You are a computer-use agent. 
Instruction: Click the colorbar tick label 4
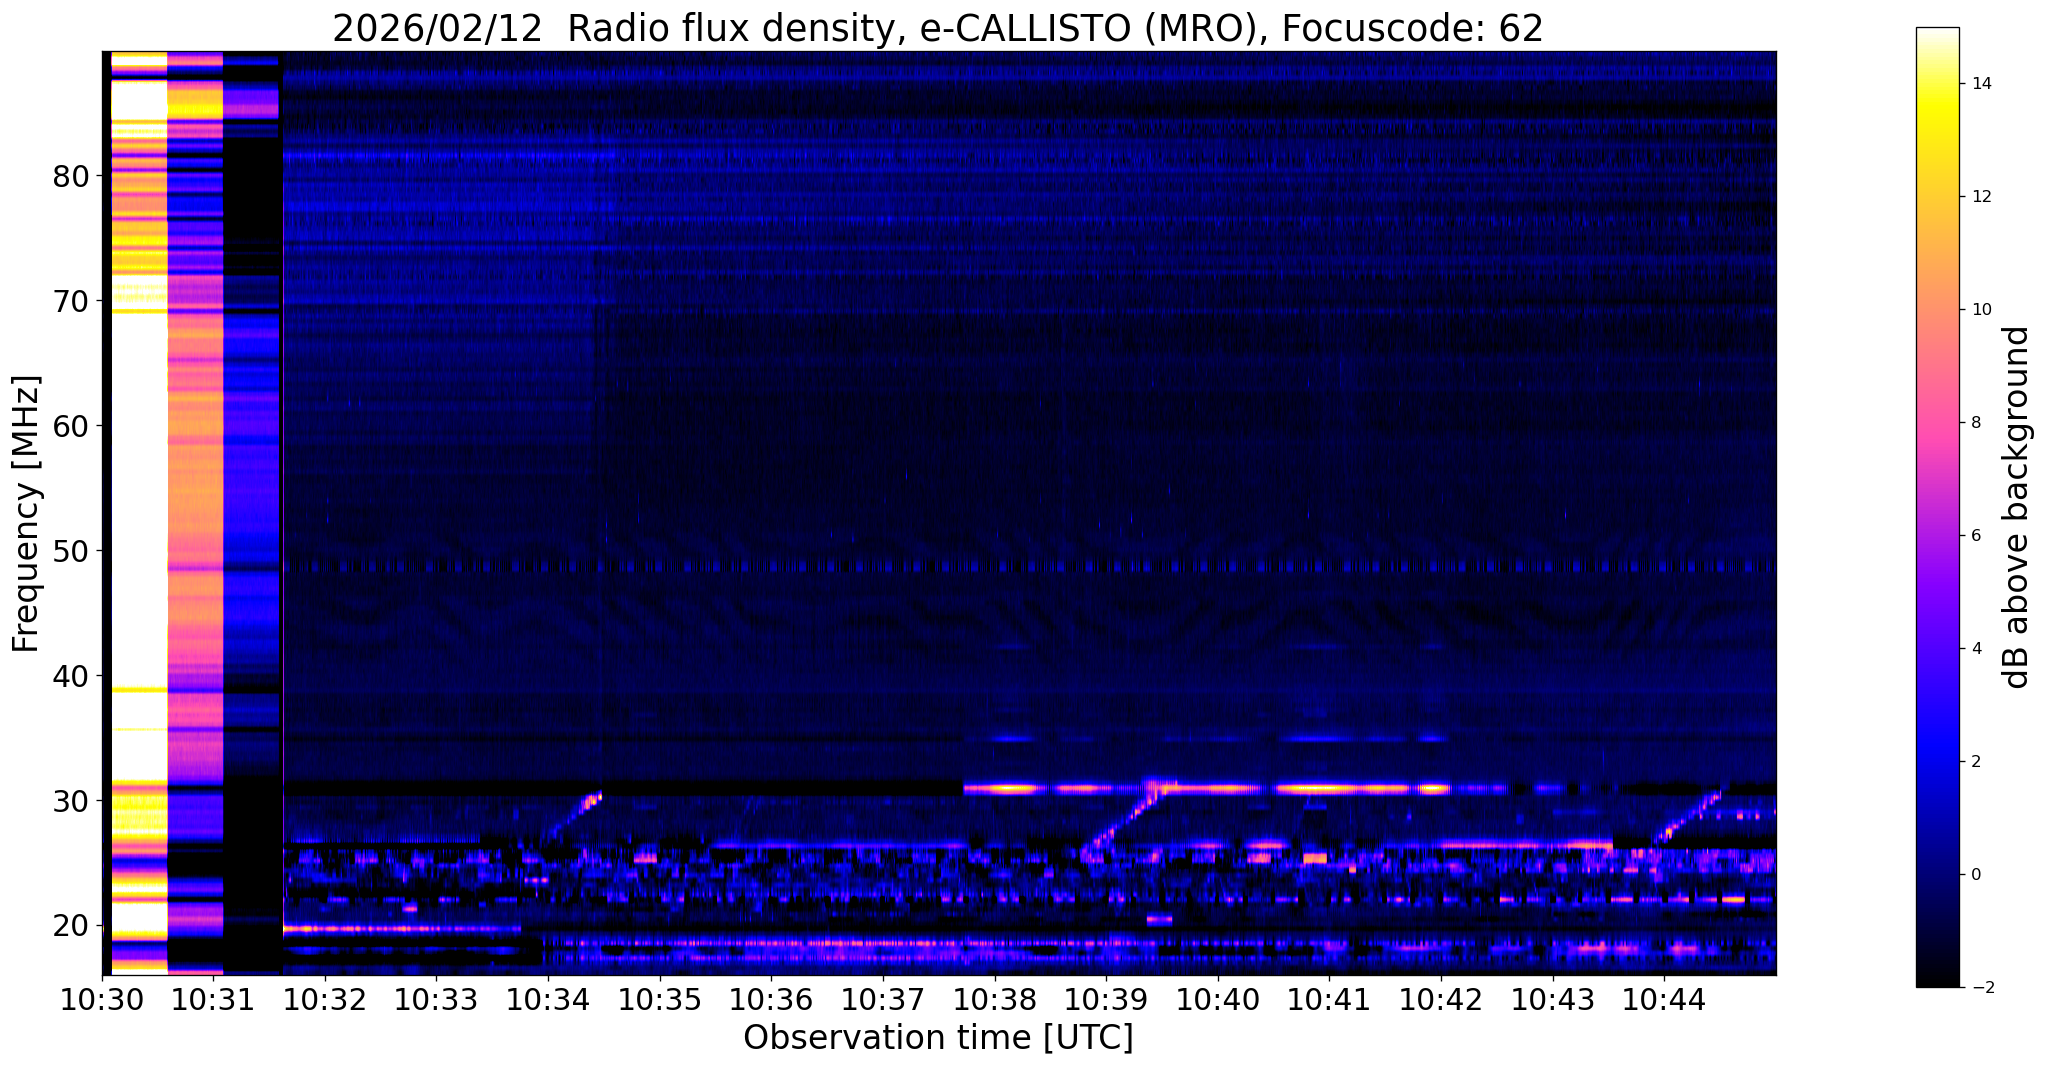pos(1975,649)
